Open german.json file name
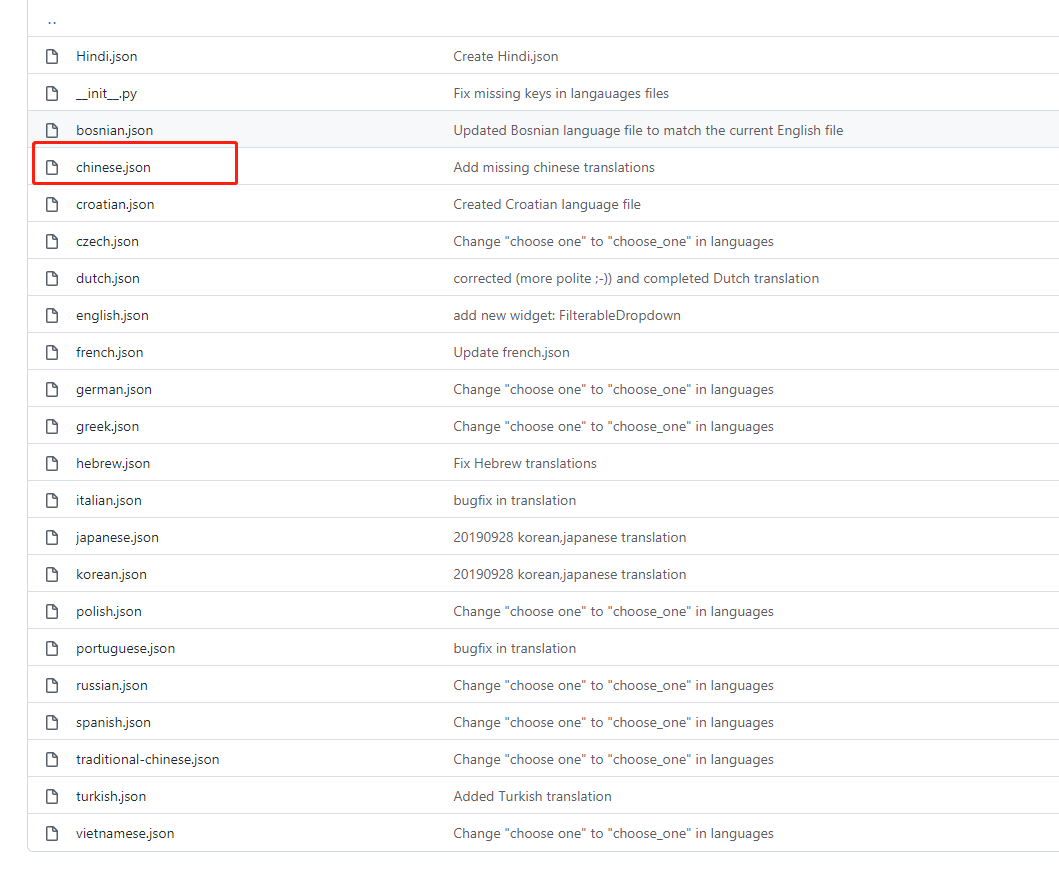 pyautogui.click(x=114, y=390)
